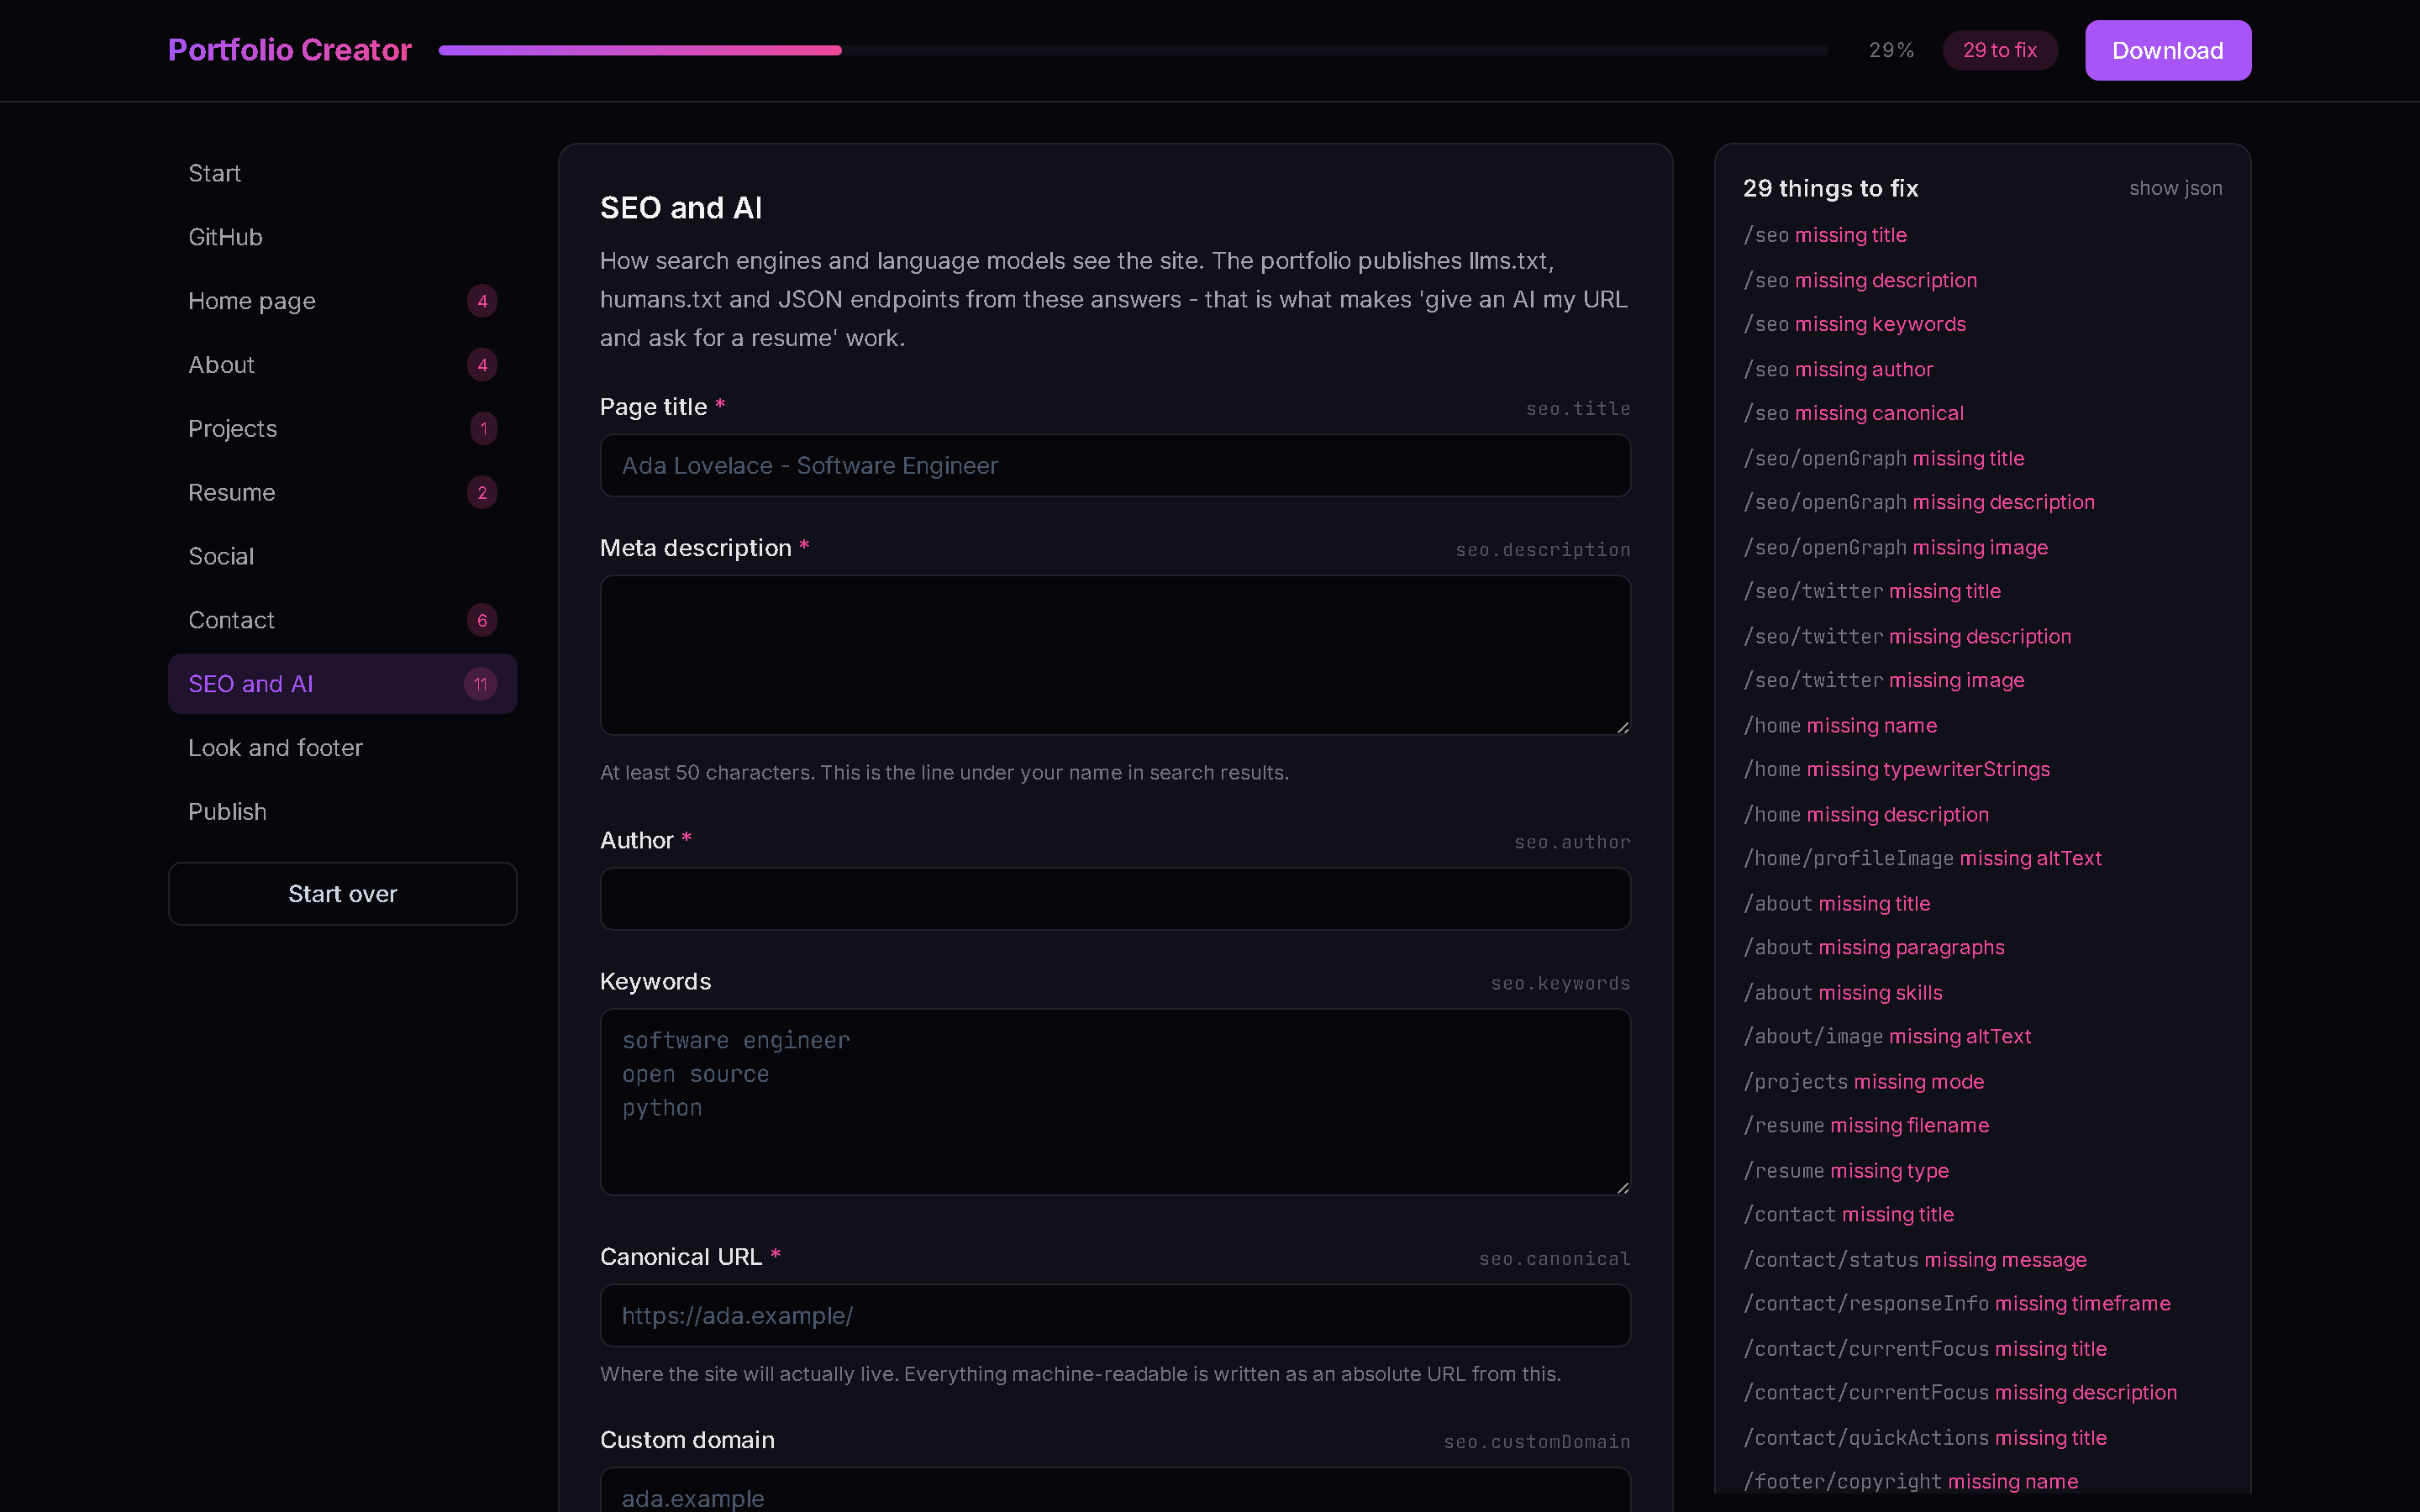Image resolution: width=2420 pixels, height=1512 pixels.
Task: Open /contact/status missing message issue
Action: click(1915, 1259)
